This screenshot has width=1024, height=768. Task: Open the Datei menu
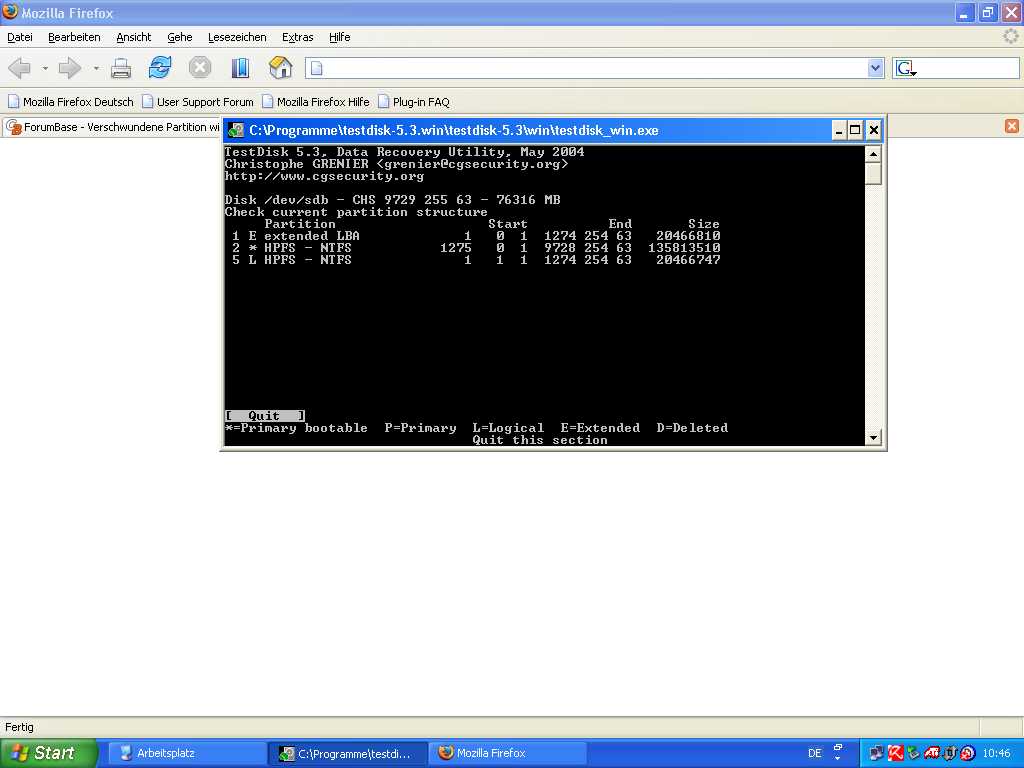click(20, 37)
